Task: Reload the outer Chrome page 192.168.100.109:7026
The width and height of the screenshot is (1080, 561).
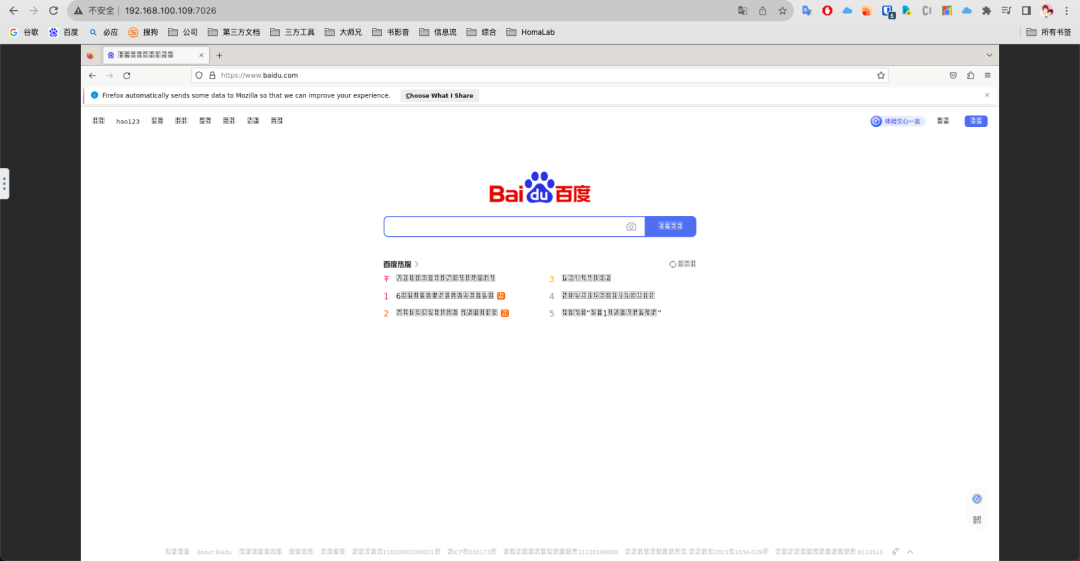Action: (x=53, y=10)
